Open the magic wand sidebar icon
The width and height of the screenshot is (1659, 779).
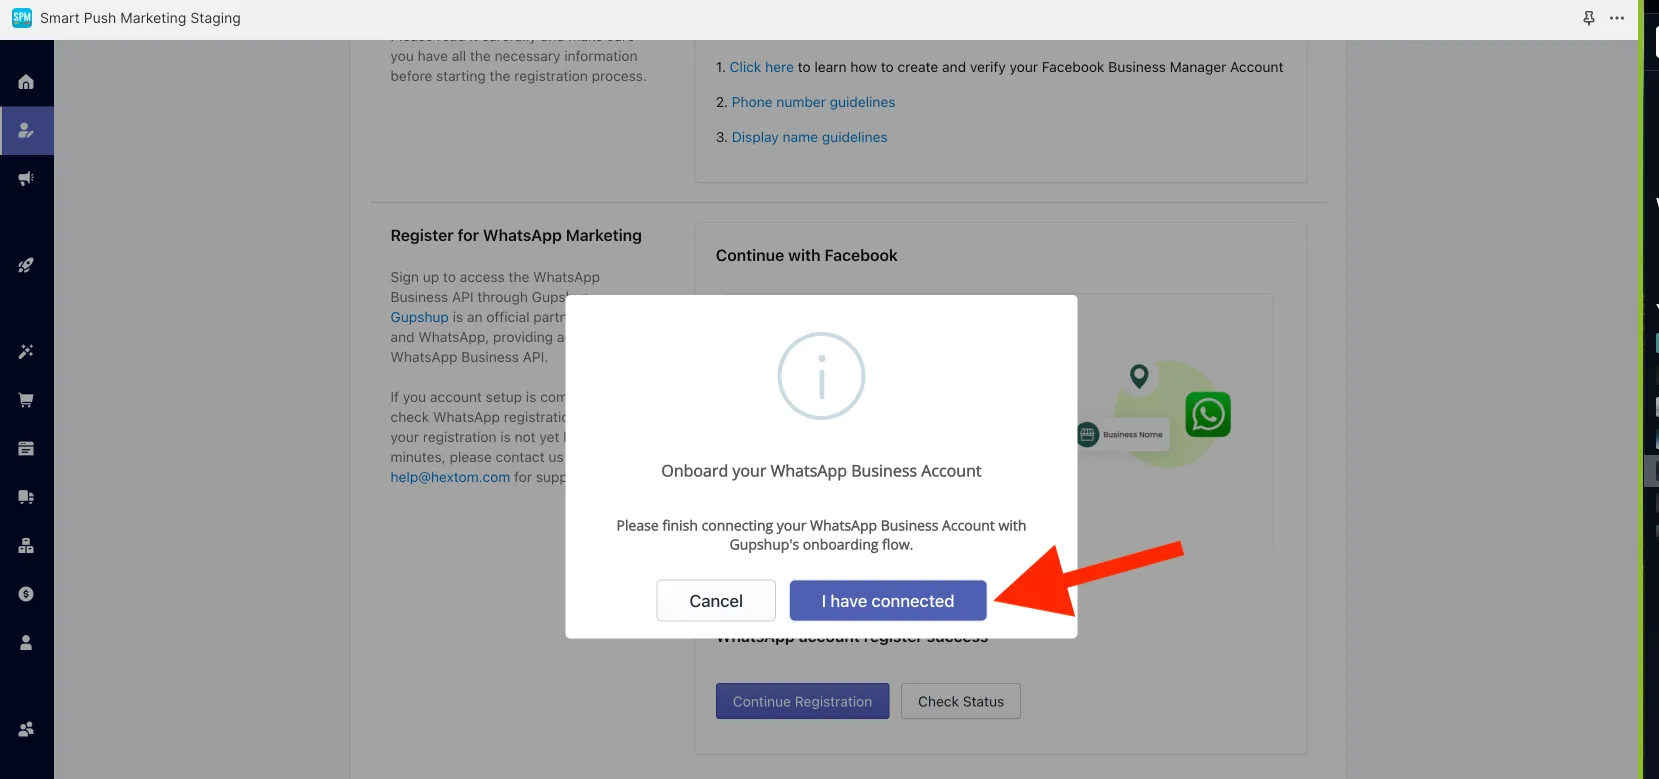point(26,351)
